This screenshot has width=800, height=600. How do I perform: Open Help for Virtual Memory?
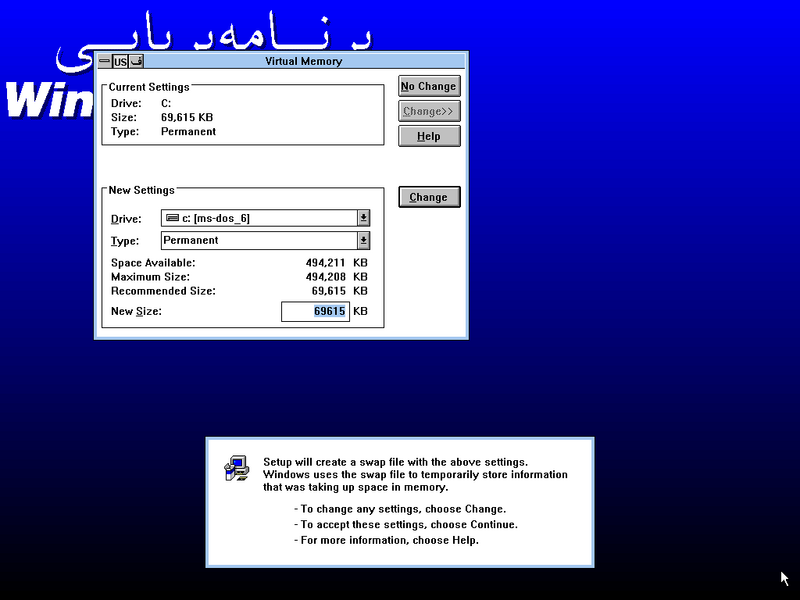[x=429, y=136]
